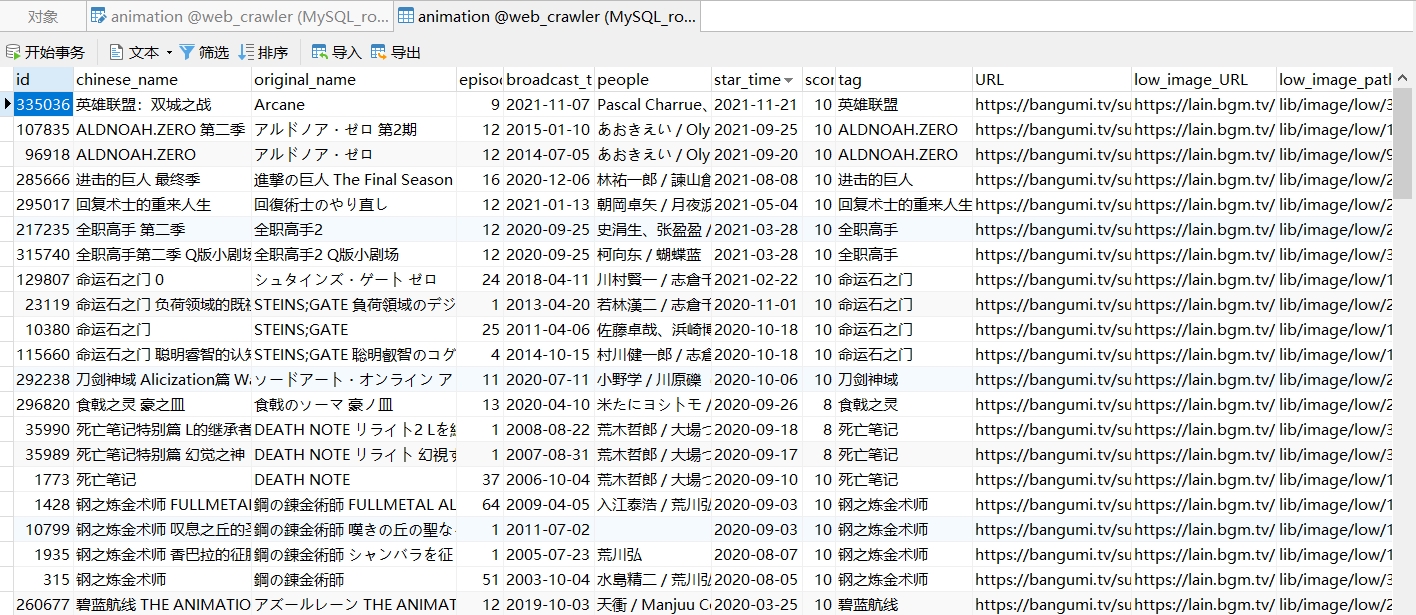Sort by the chinese_name column header

[162, 79]
